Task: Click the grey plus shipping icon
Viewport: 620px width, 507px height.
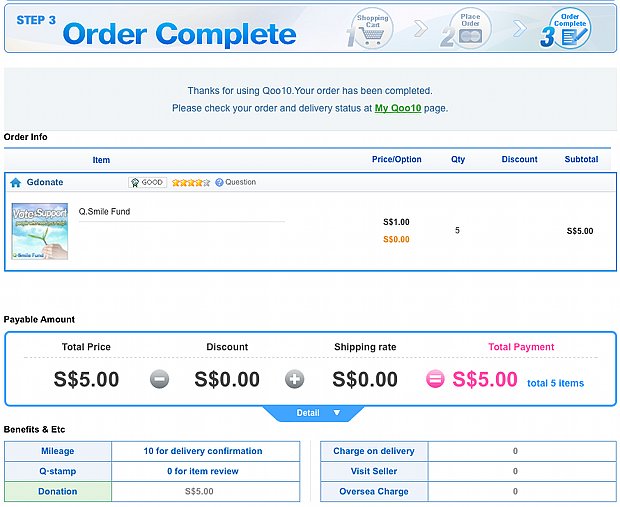Action: tap(295, 379)
